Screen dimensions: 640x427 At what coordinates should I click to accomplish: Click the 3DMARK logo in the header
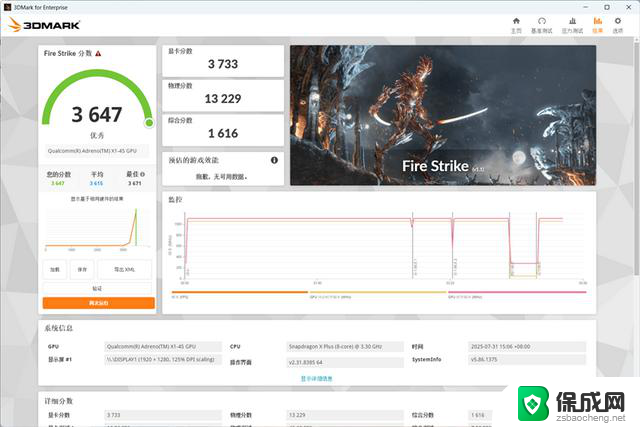tap(44, 25)
